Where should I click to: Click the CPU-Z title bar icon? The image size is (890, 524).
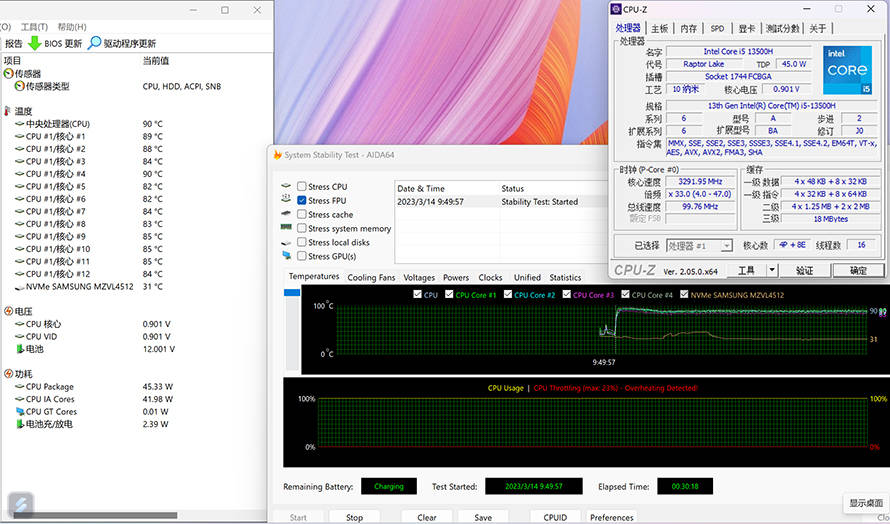tap(616, 9)
